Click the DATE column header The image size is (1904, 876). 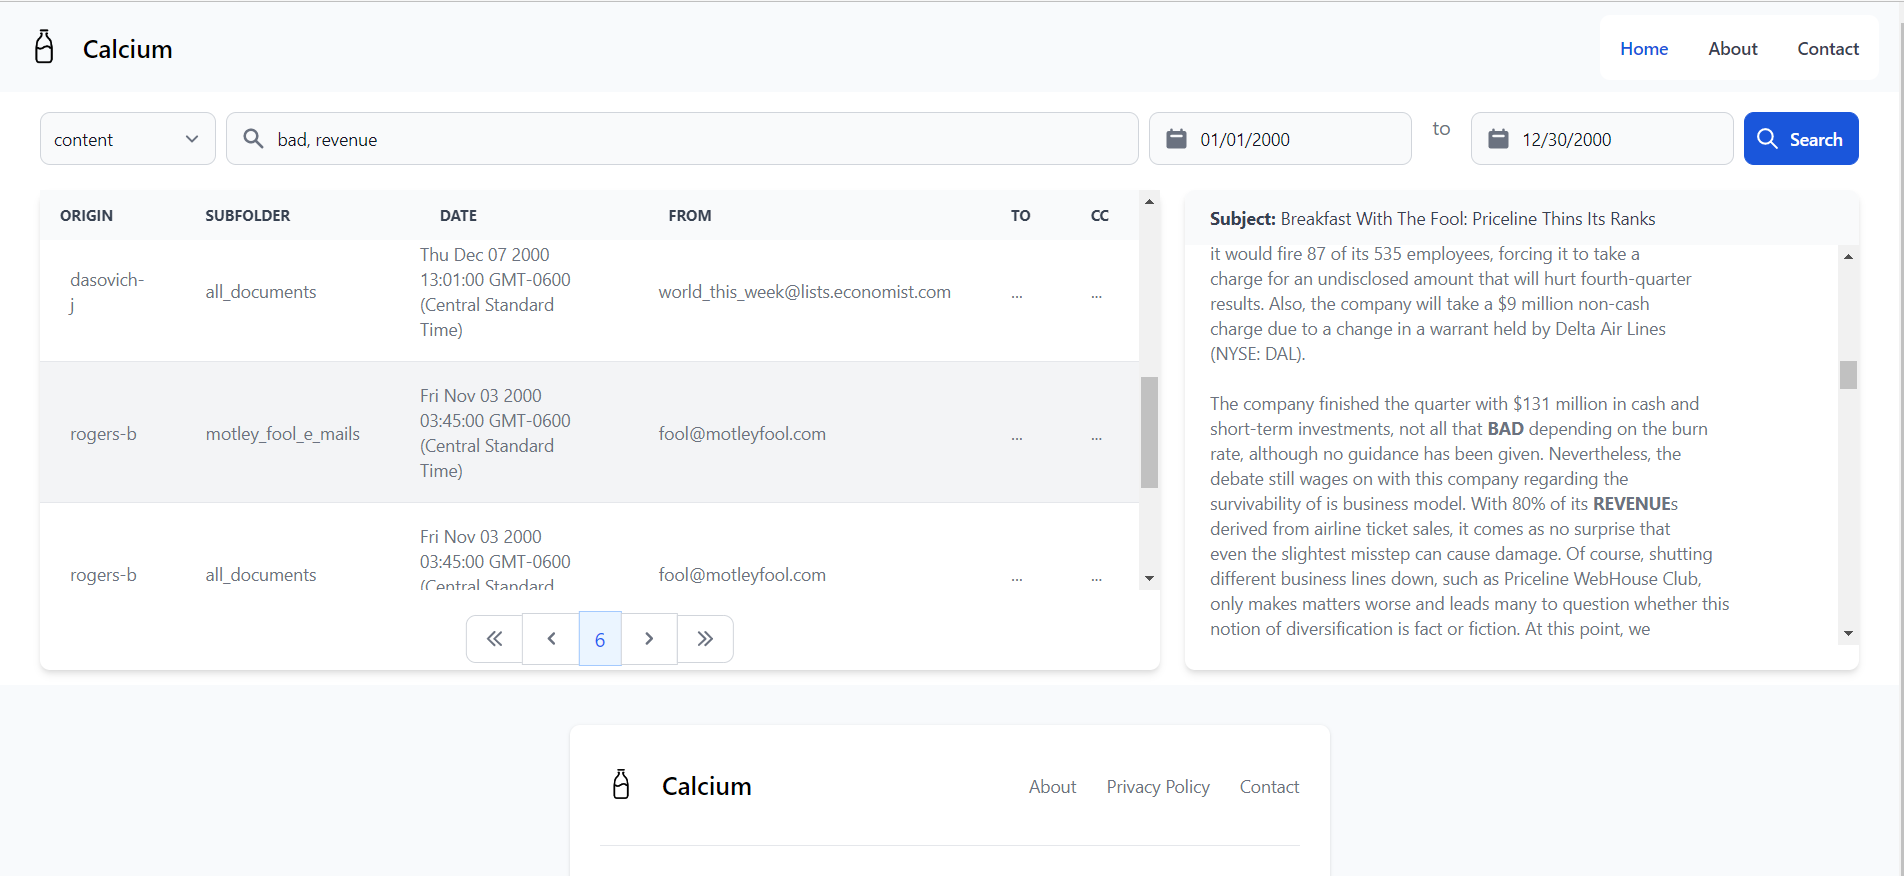point(458,216)
